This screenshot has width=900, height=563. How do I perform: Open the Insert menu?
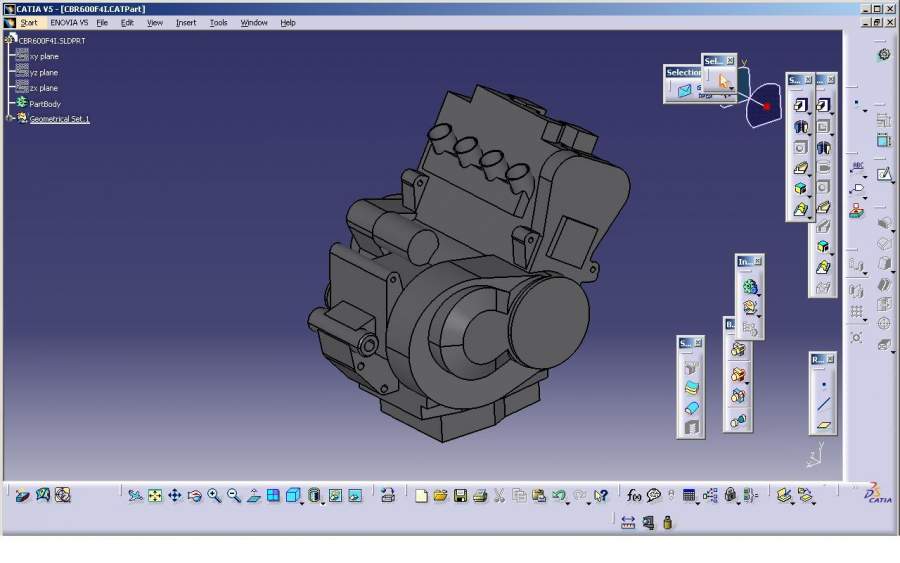(186, 22)
